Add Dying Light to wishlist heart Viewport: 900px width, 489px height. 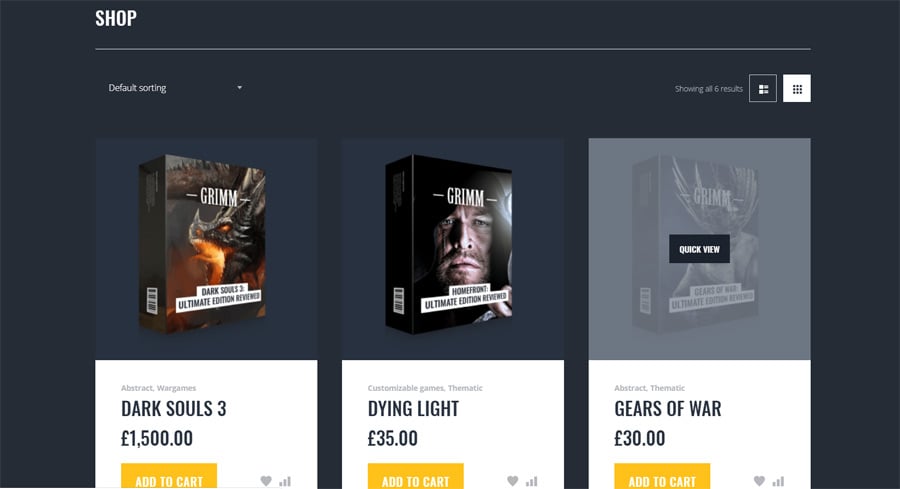(x=513, y=481)
